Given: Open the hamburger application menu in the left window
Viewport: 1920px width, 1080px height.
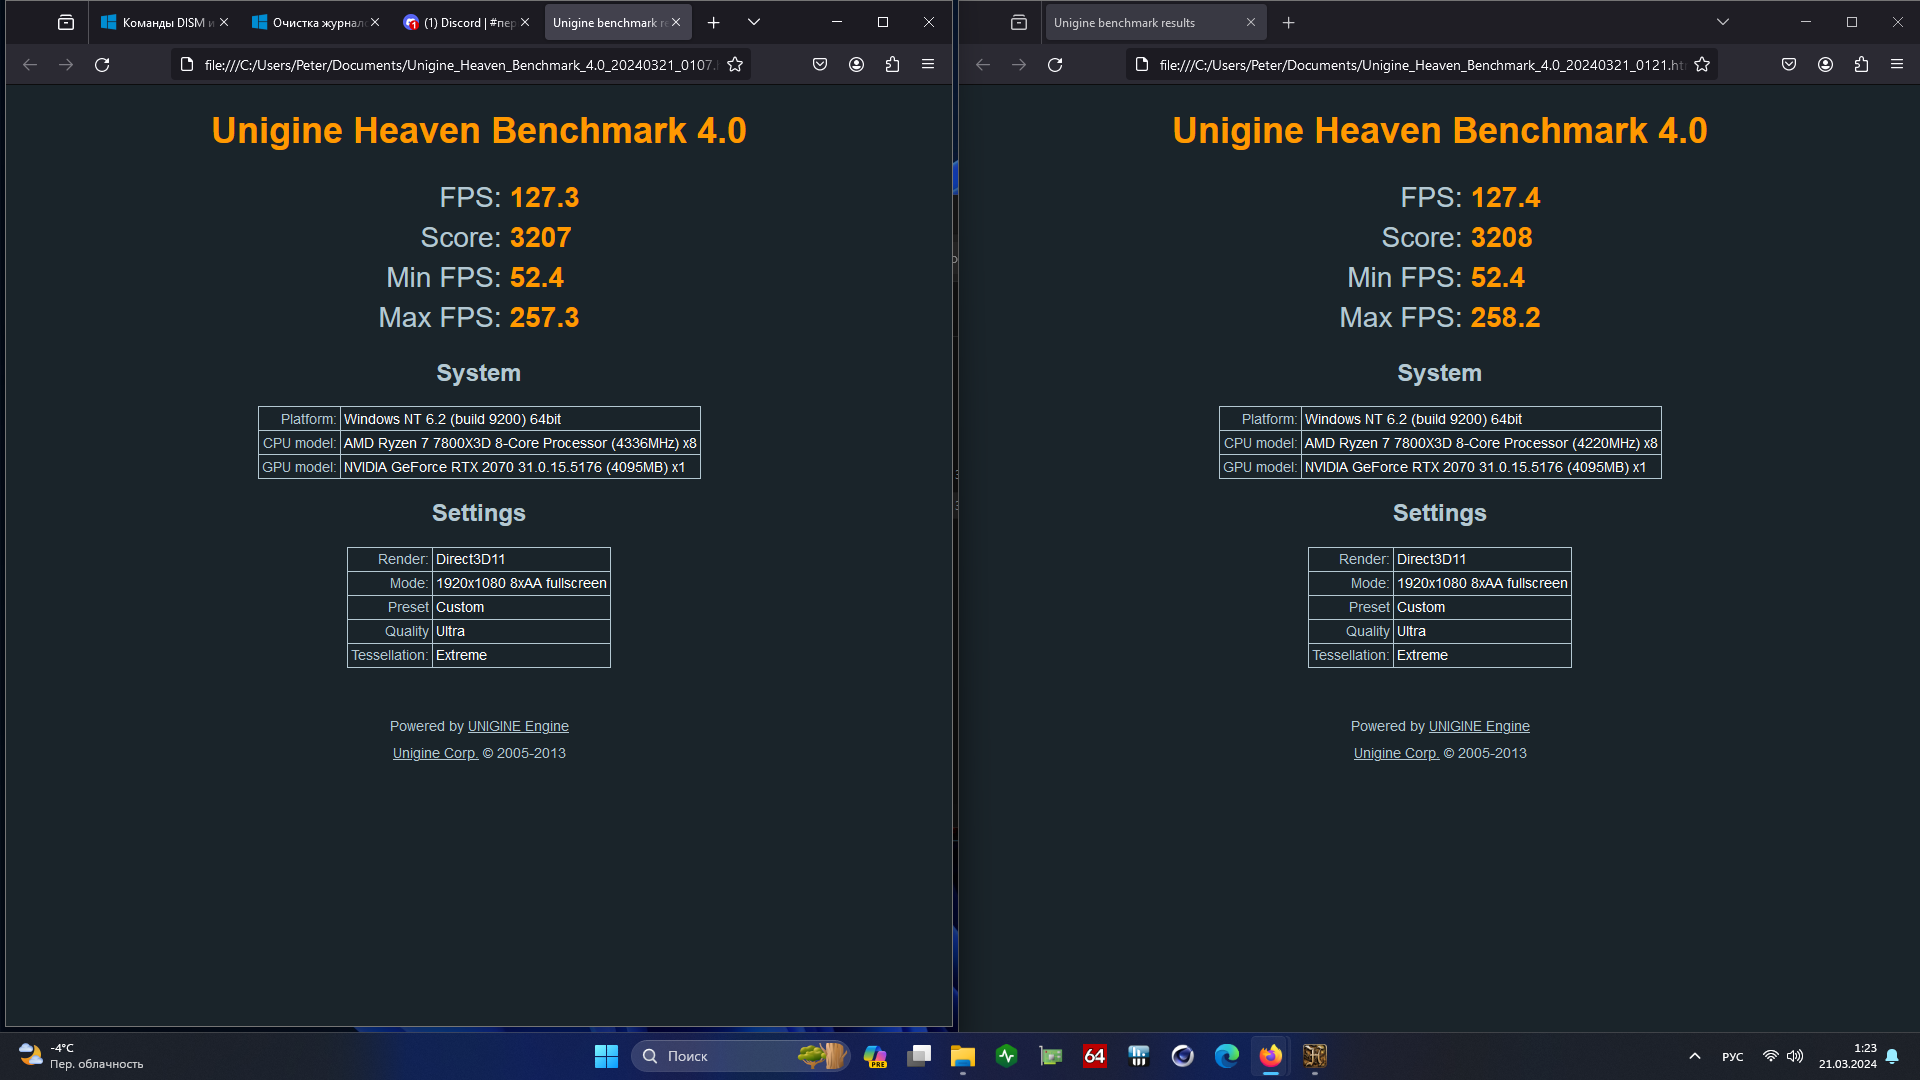Looking at the screenshot, I should 928,65.
